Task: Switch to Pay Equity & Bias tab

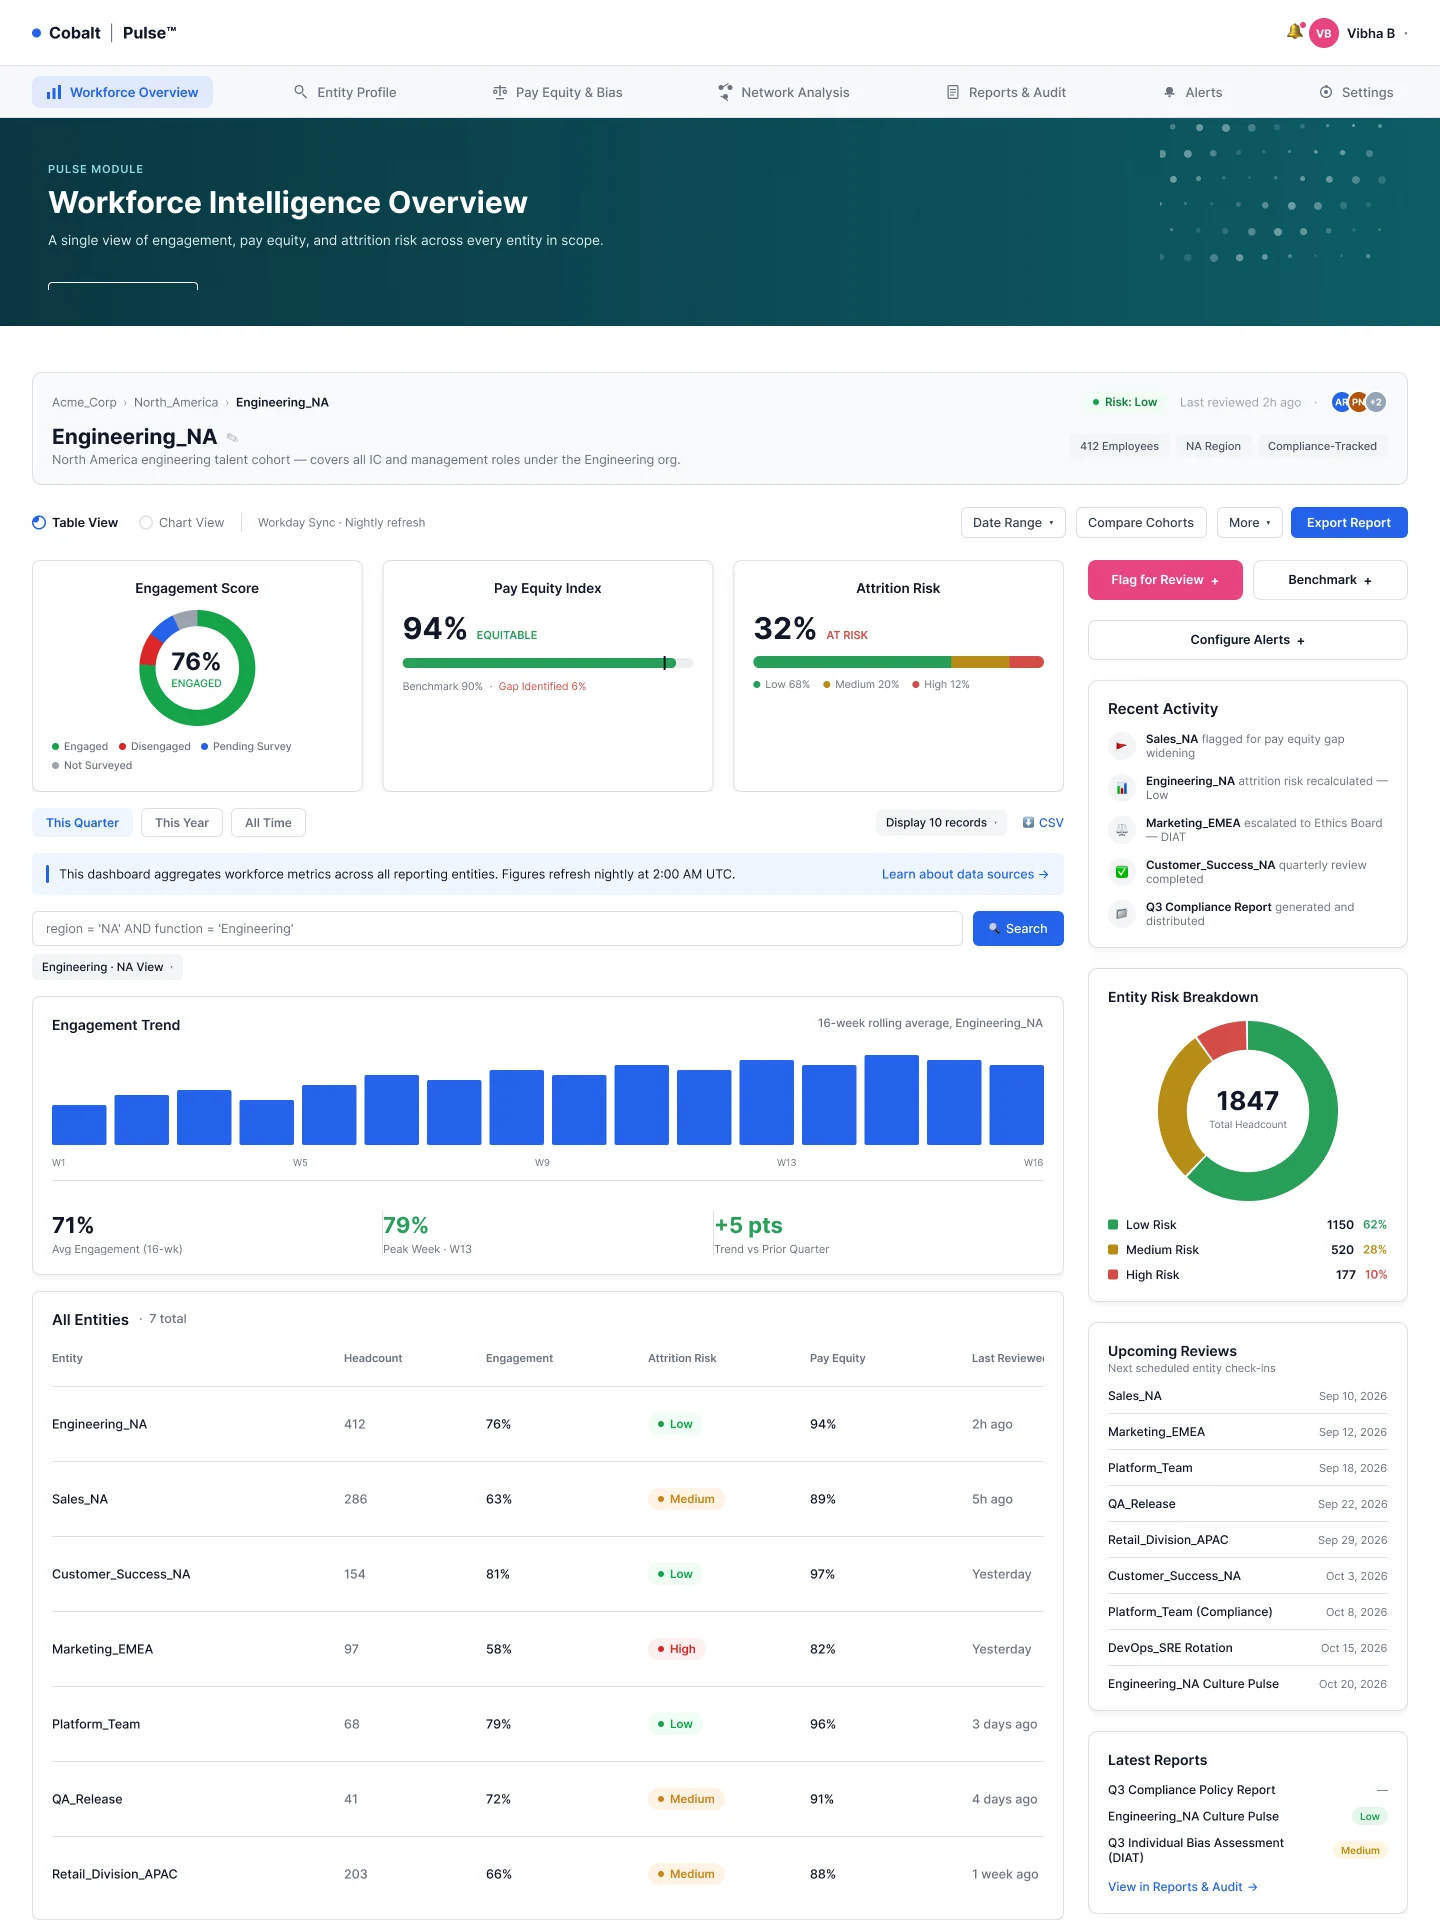Action: 557,92
